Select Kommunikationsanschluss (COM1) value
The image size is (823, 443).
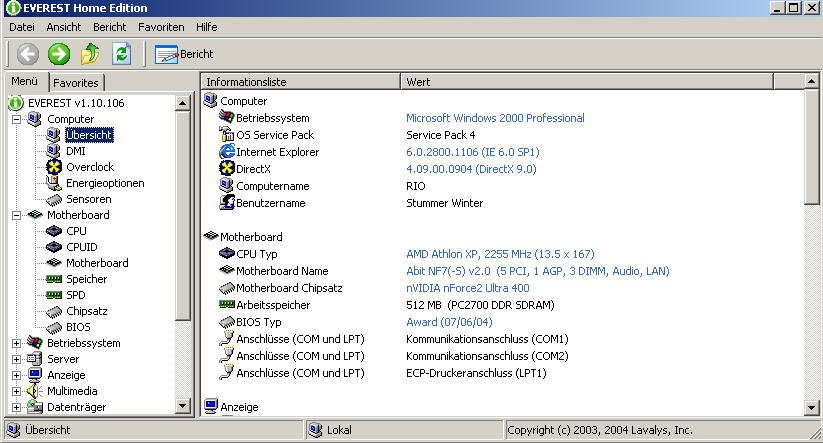487,339
